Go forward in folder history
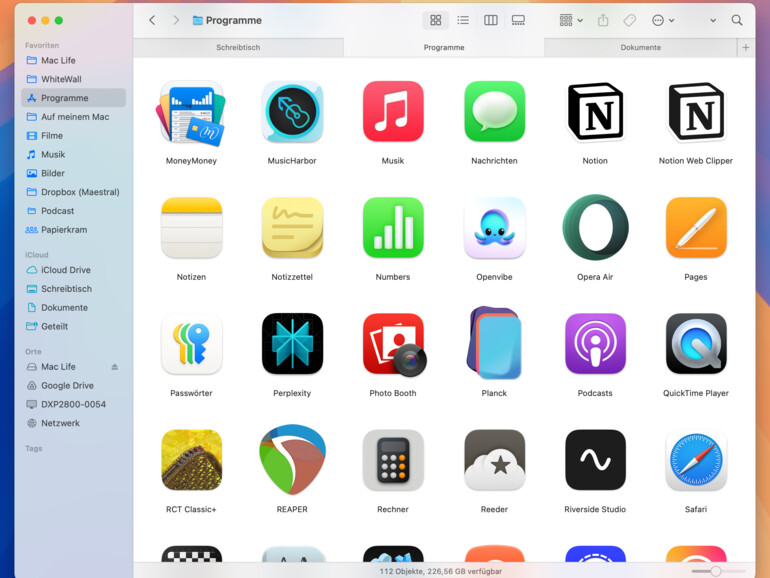This screenshot has width=770, height=578. 176,20
